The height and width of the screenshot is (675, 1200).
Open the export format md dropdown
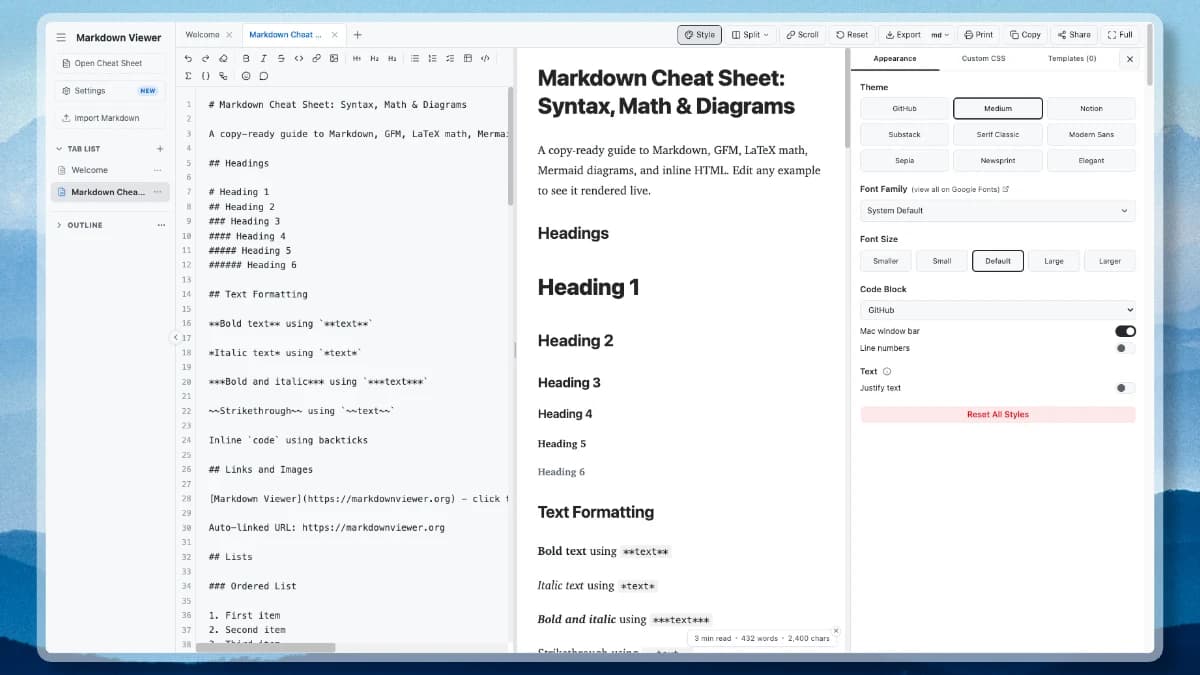pos(940,34)
